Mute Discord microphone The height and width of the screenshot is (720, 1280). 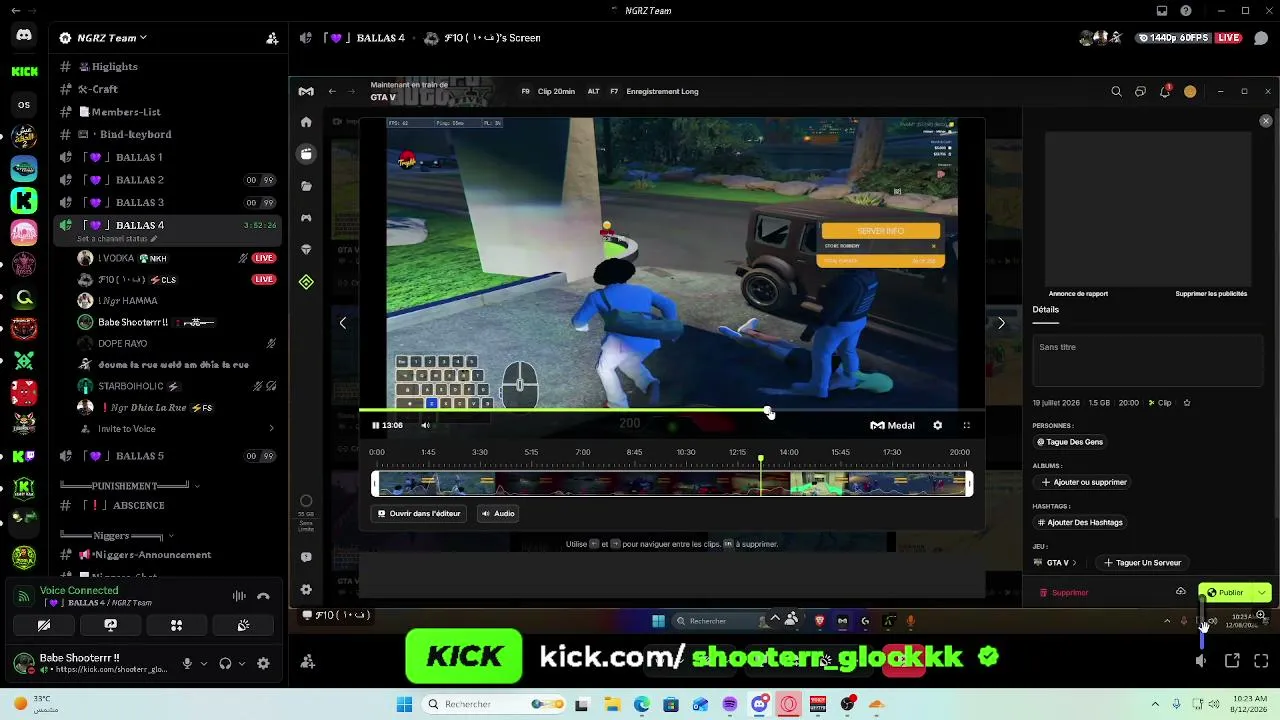pyautogui.click(x=187, y=663)
